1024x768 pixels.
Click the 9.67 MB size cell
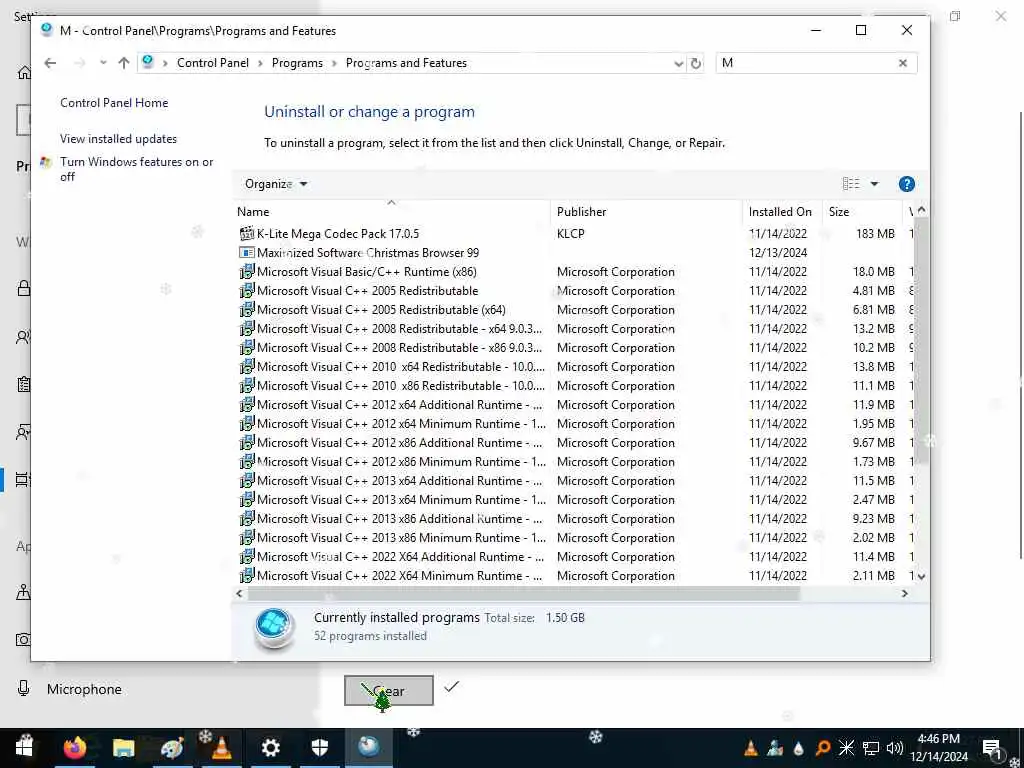click(x=873, y=443)
